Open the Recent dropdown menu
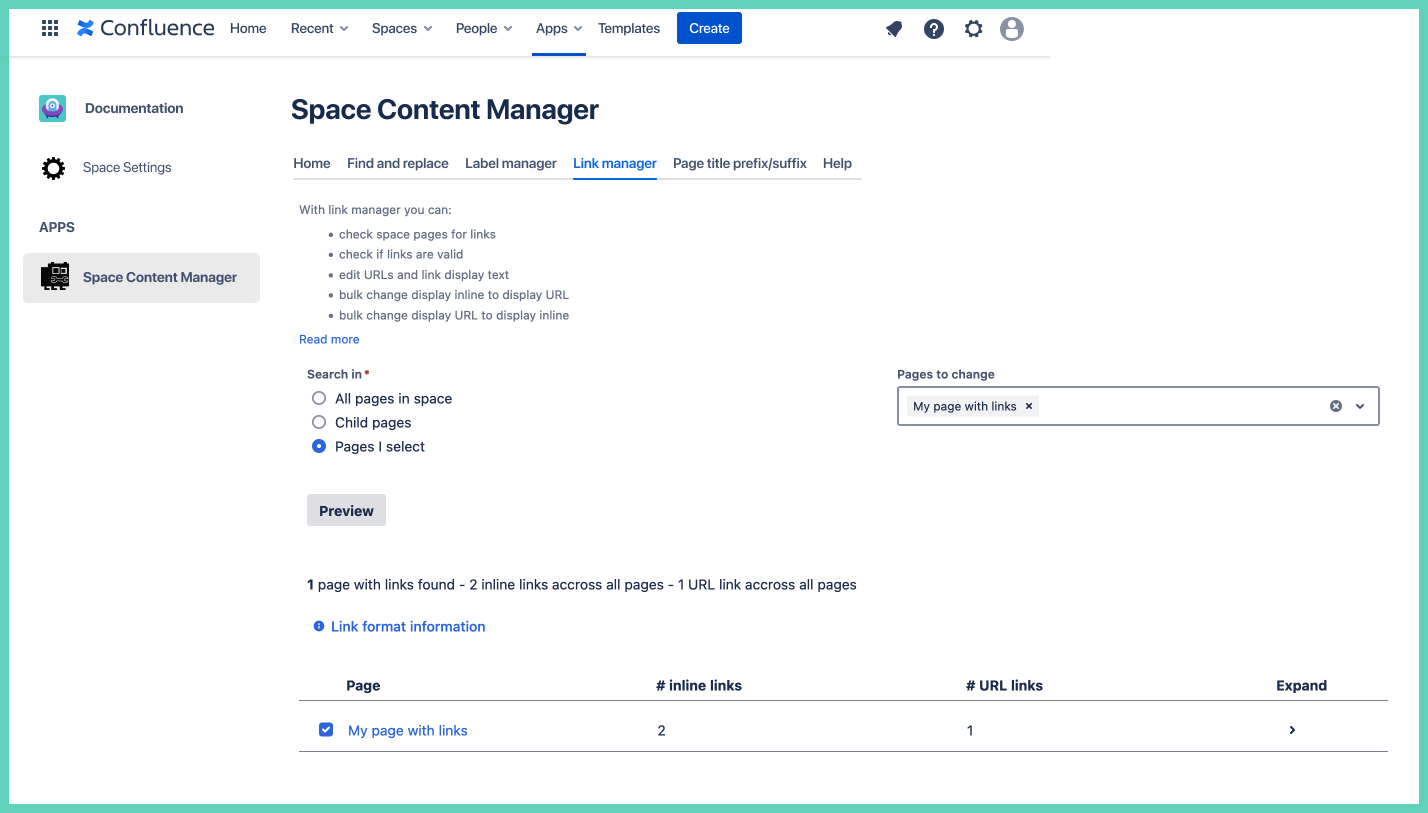 319,28
